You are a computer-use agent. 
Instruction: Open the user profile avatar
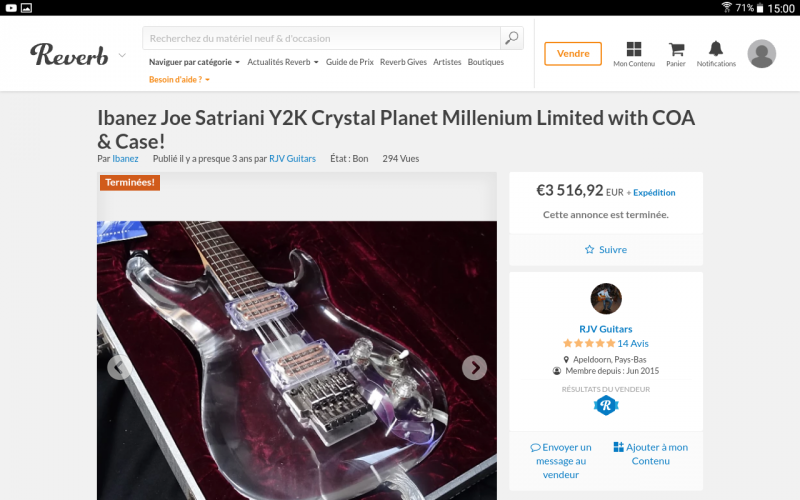click(x=762, y=54)
